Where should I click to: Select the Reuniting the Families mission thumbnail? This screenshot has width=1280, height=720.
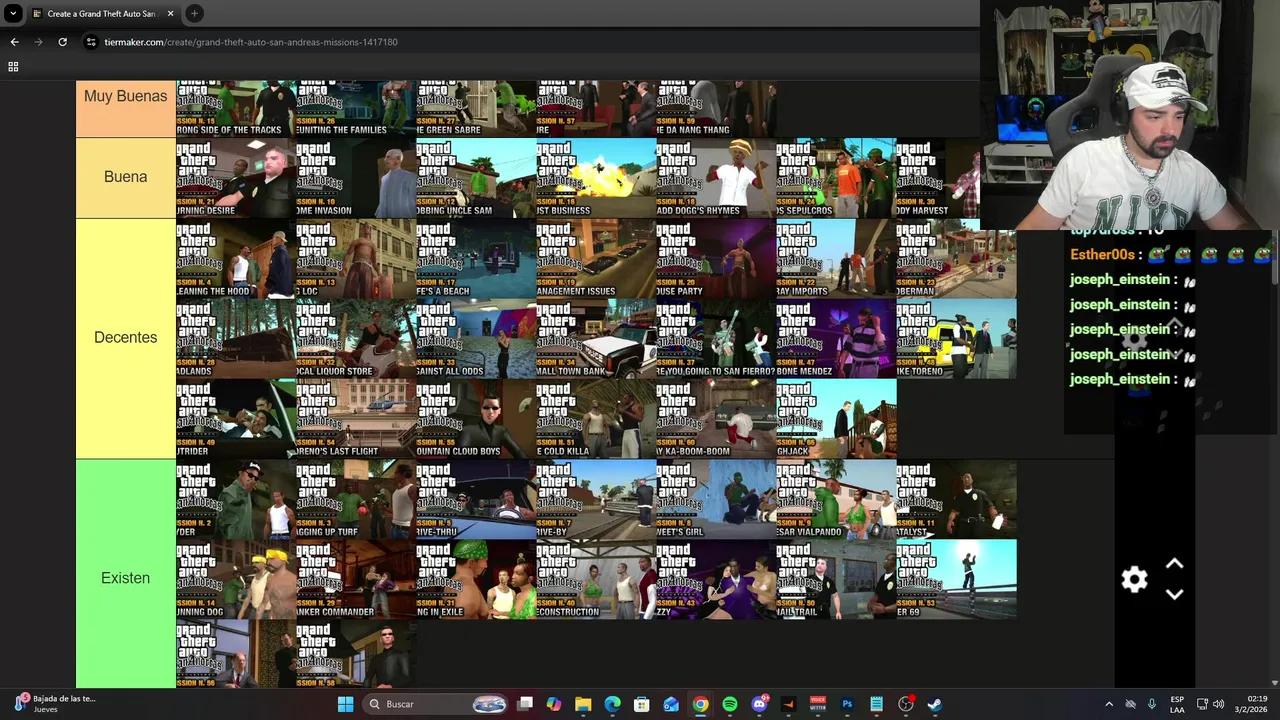(x=356, y=108)
